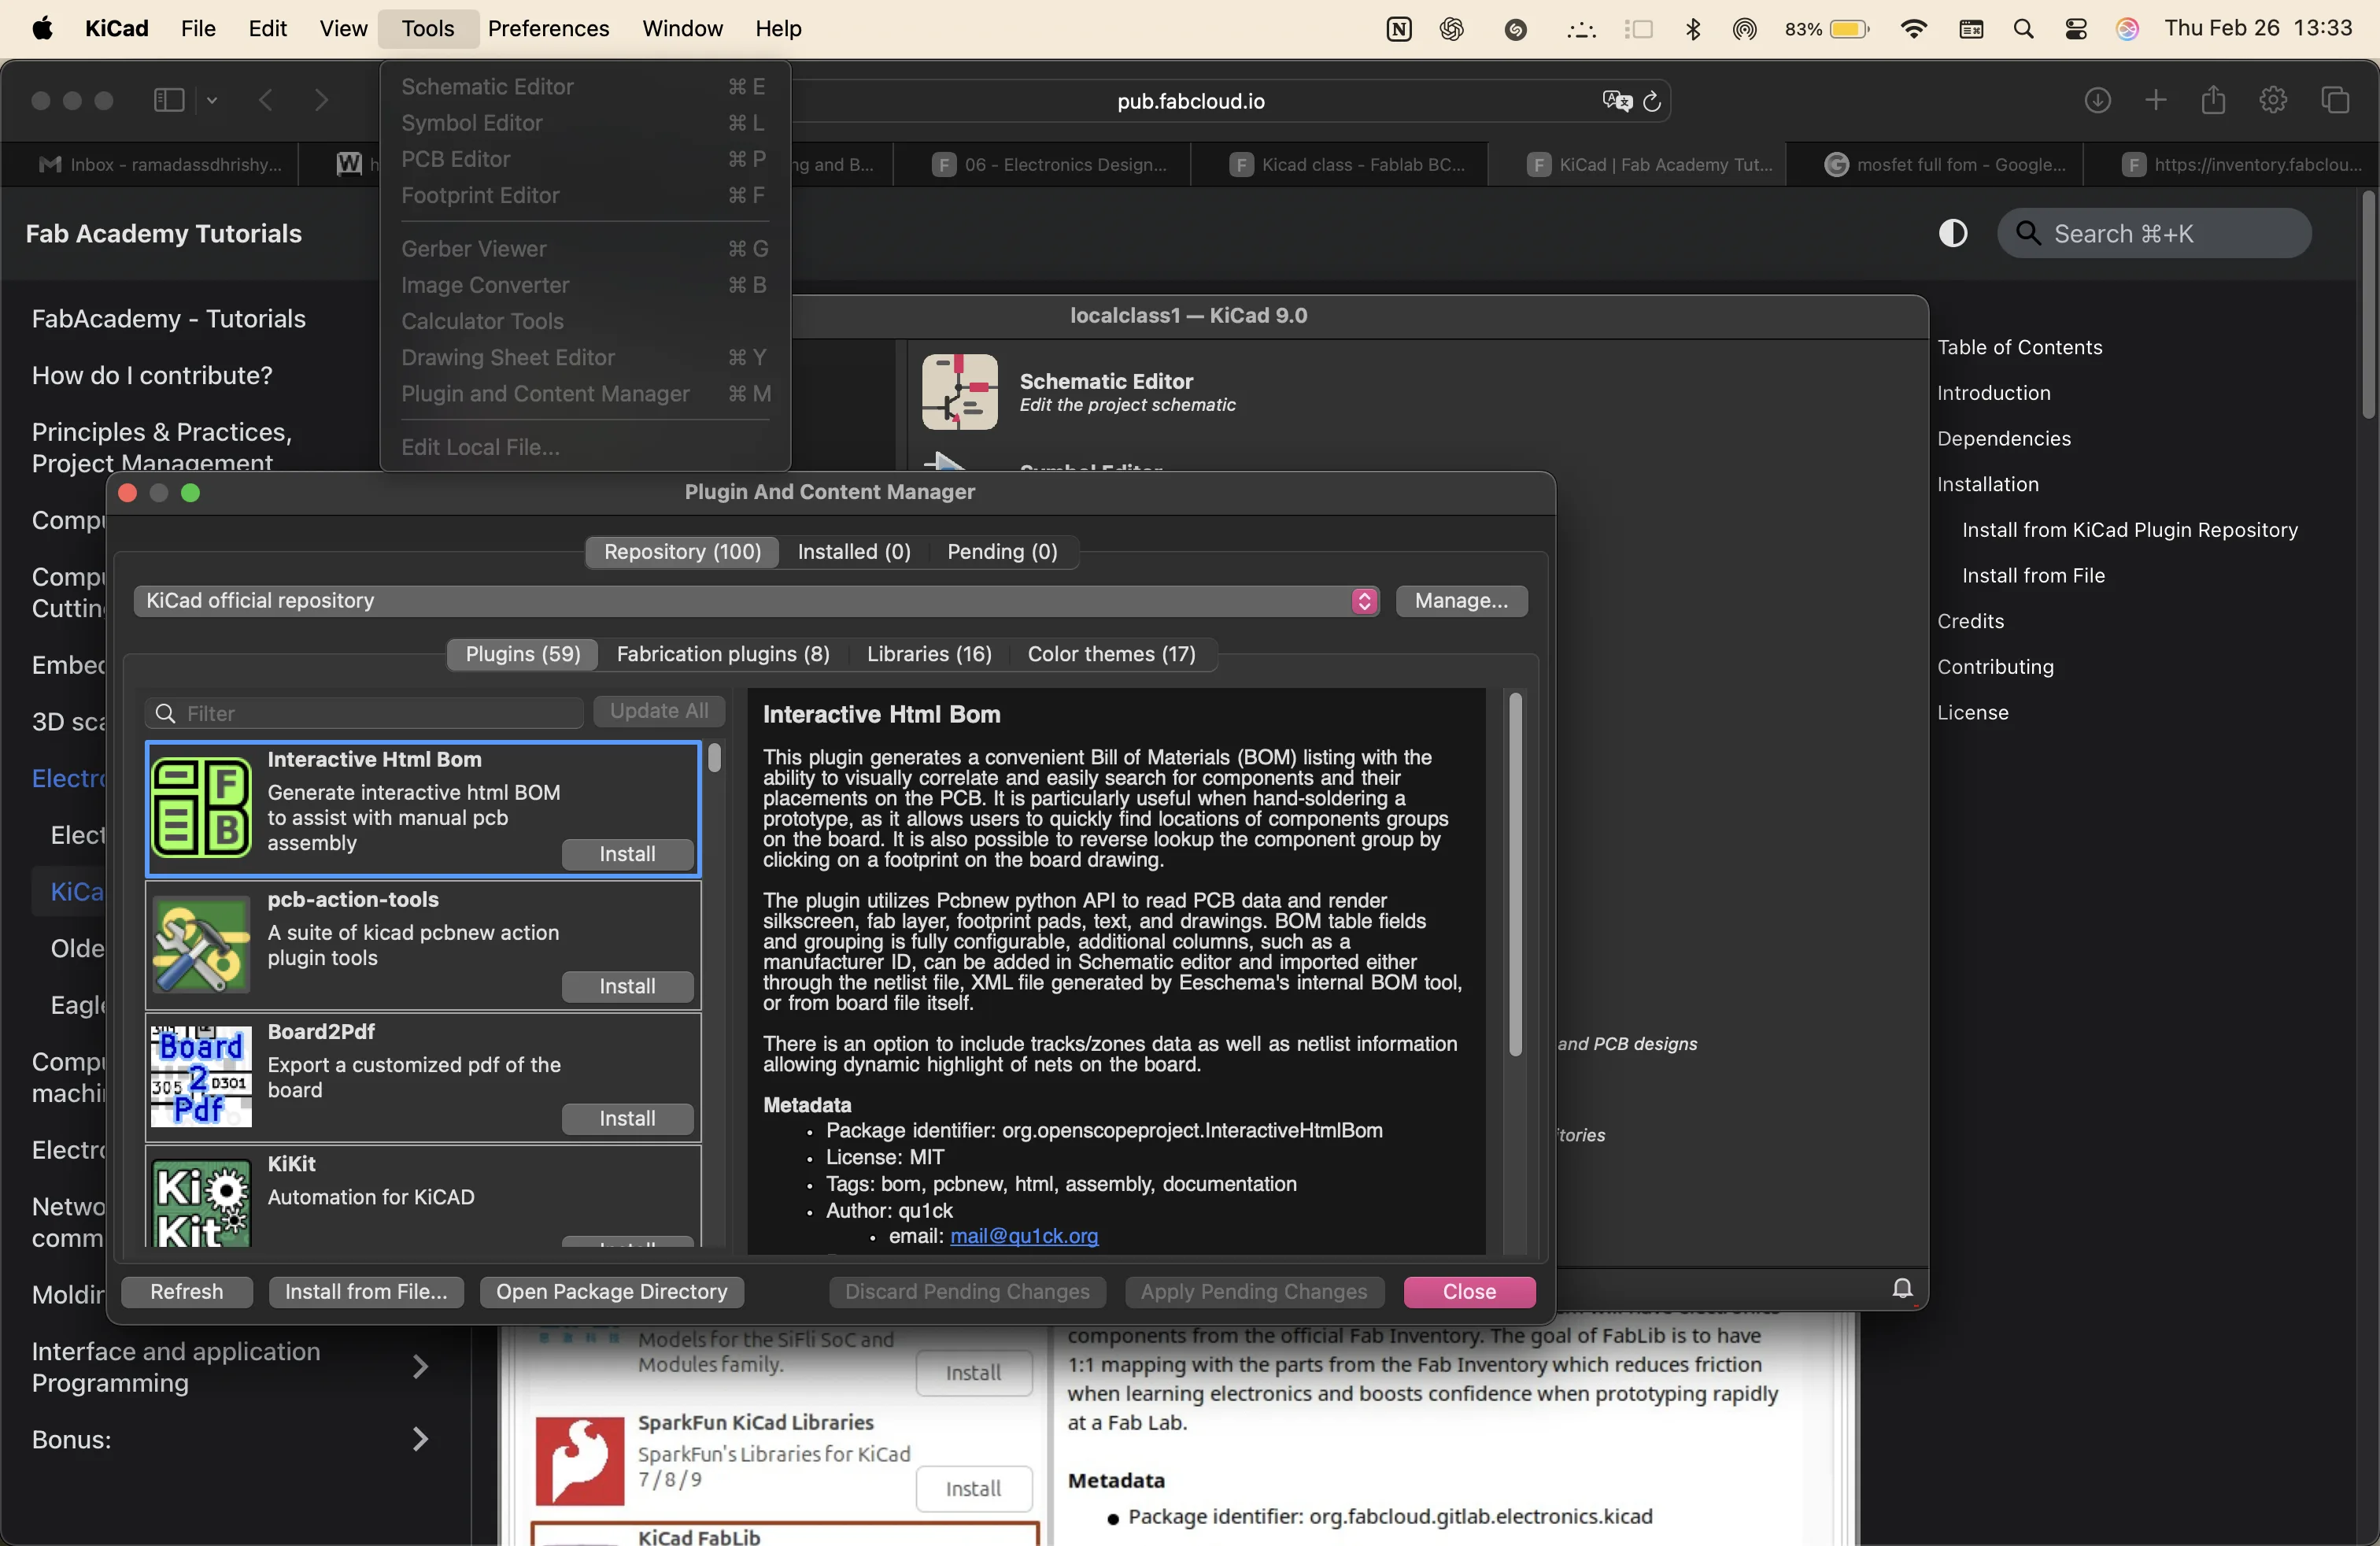Click the Safari share icon
2380x1546 pixels.
click(x=2213, y=100)
